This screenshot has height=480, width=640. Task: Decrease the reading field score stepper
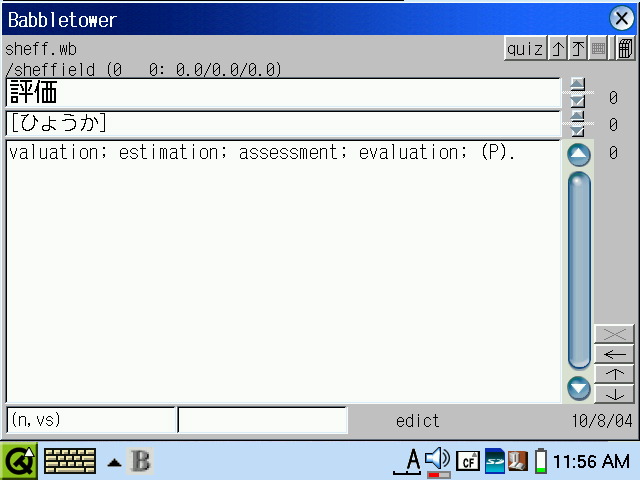577,131
